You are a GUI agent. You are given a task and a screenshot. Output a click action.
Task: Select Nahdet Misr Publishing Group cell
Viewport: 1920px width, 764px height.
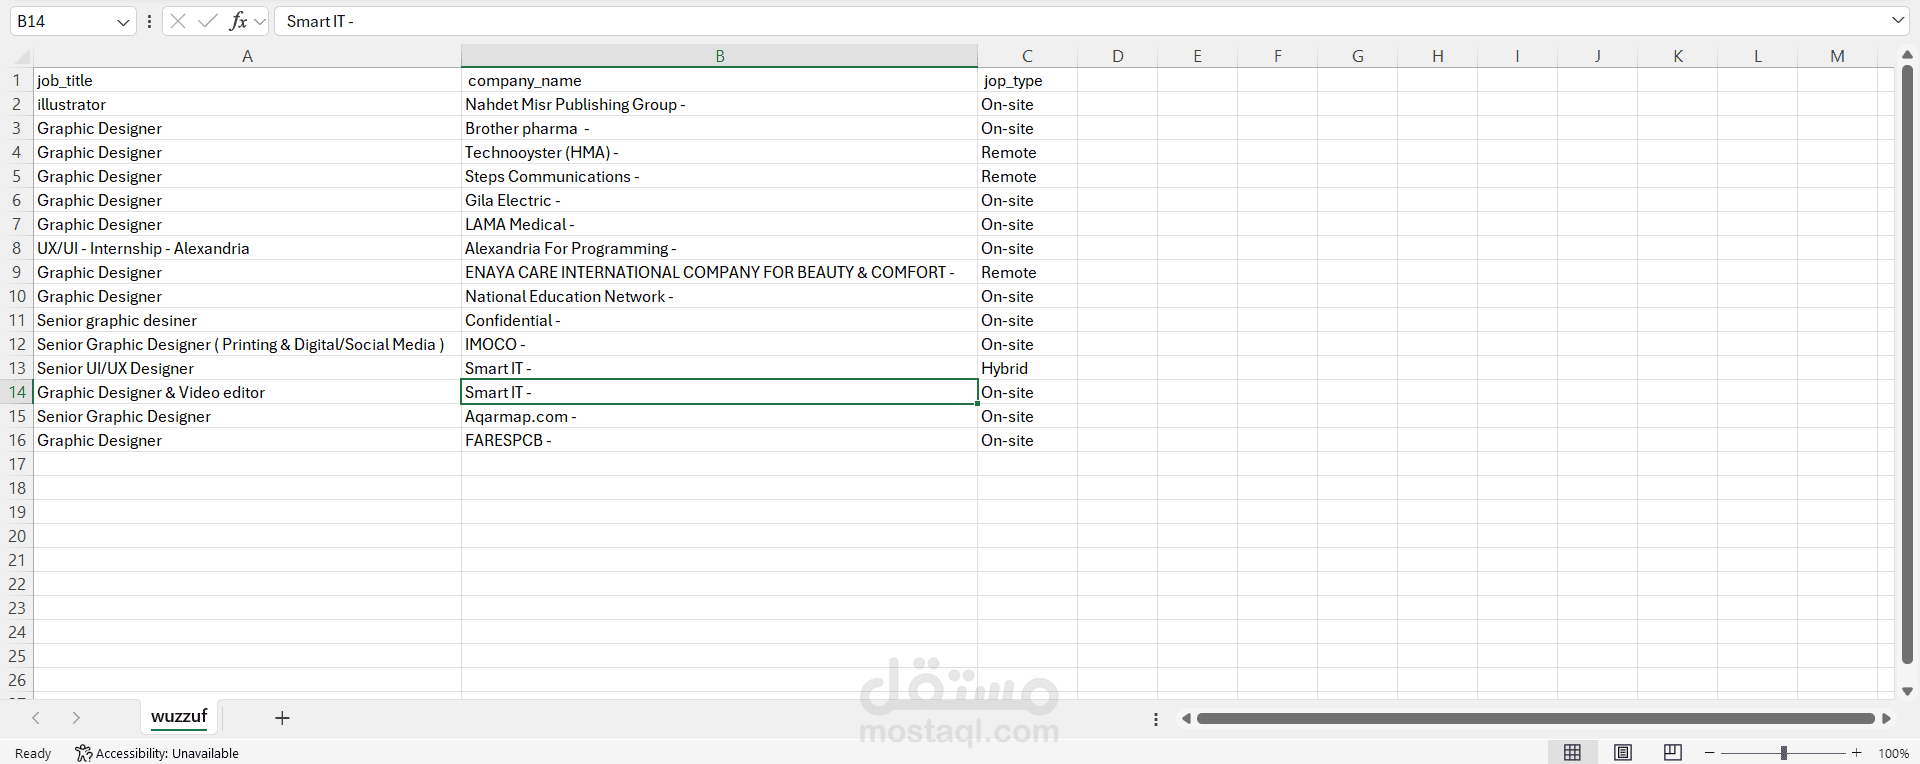(x=719, y=104)
